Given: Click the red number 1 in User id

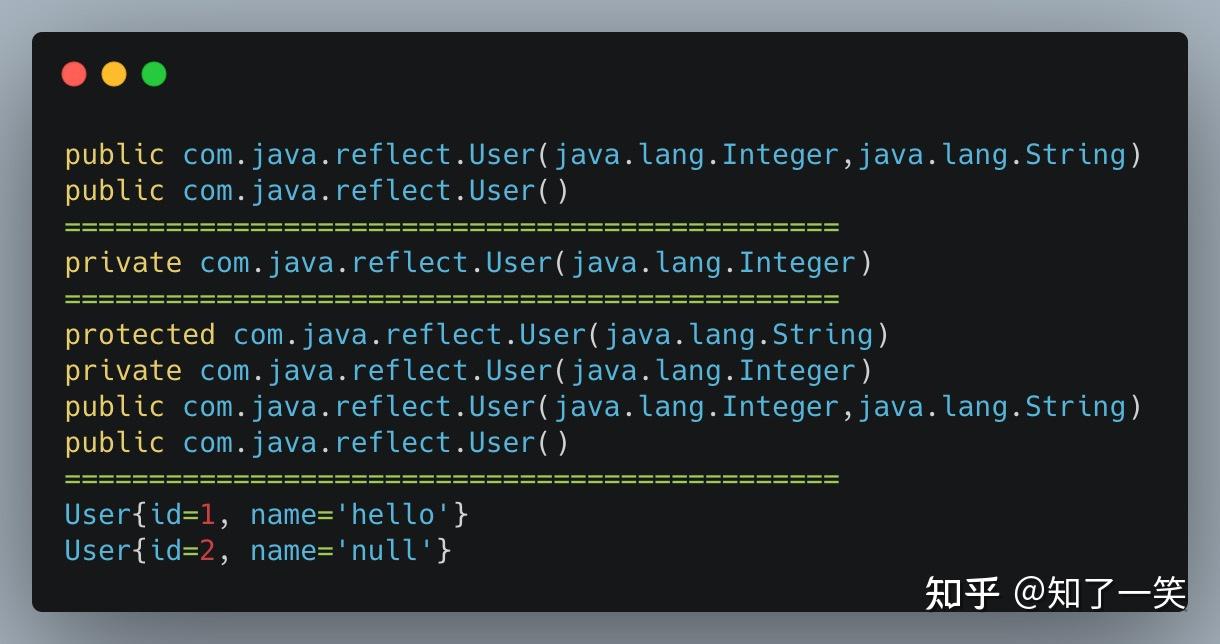Looking at the screenshot, I should click(207, 514).
